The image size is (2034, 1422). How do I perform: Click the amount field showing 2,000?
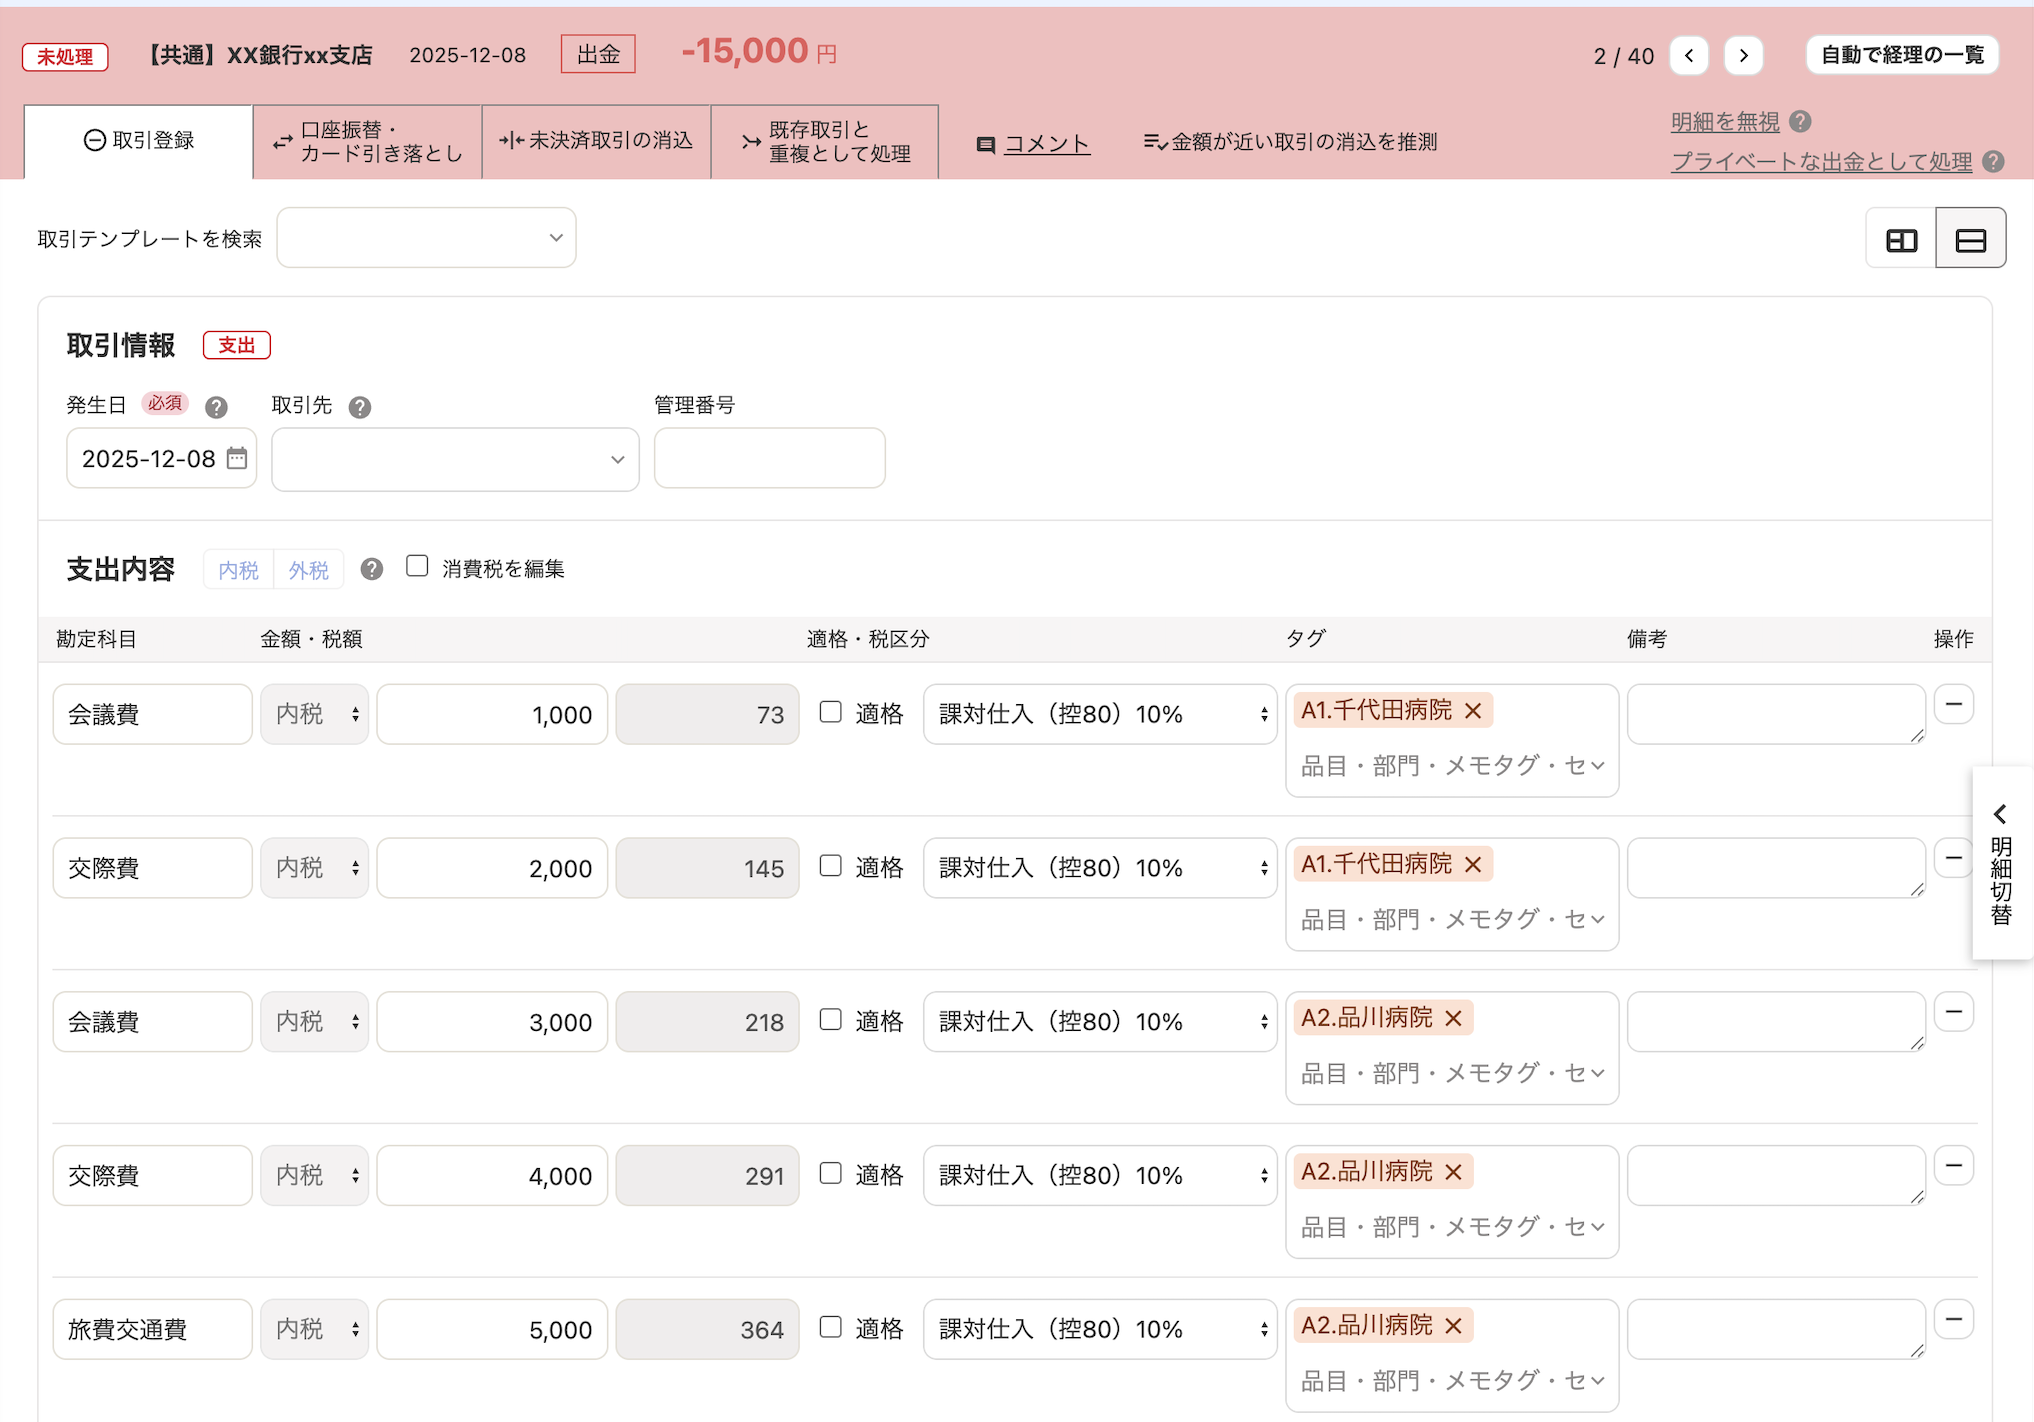pyautogui.click(x=492, y=868)
